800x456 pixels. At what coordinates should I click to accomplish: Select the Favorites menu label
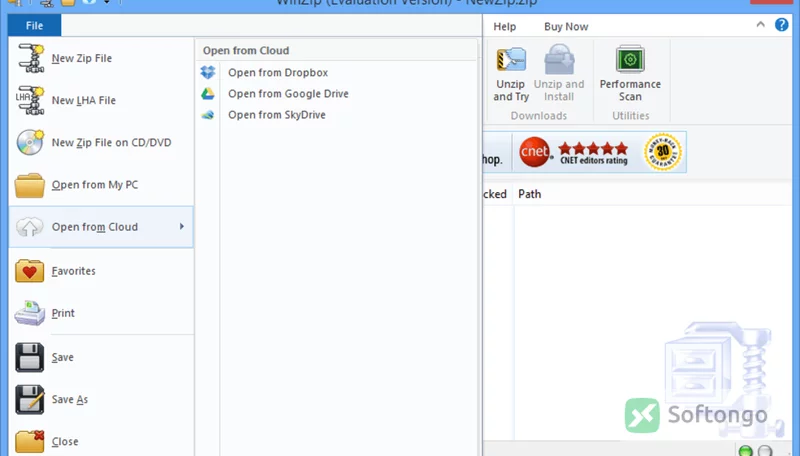pyautogui.click(x=73, y=271)
